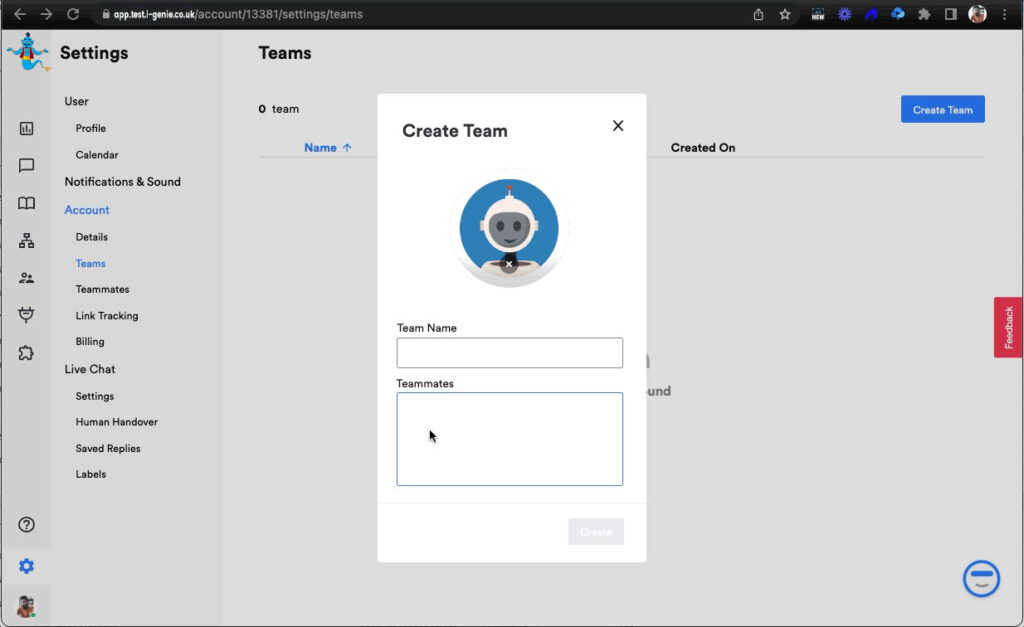Click the settings gear icon in sidebar
The image size is (1024, 627).
pos(26,566)
